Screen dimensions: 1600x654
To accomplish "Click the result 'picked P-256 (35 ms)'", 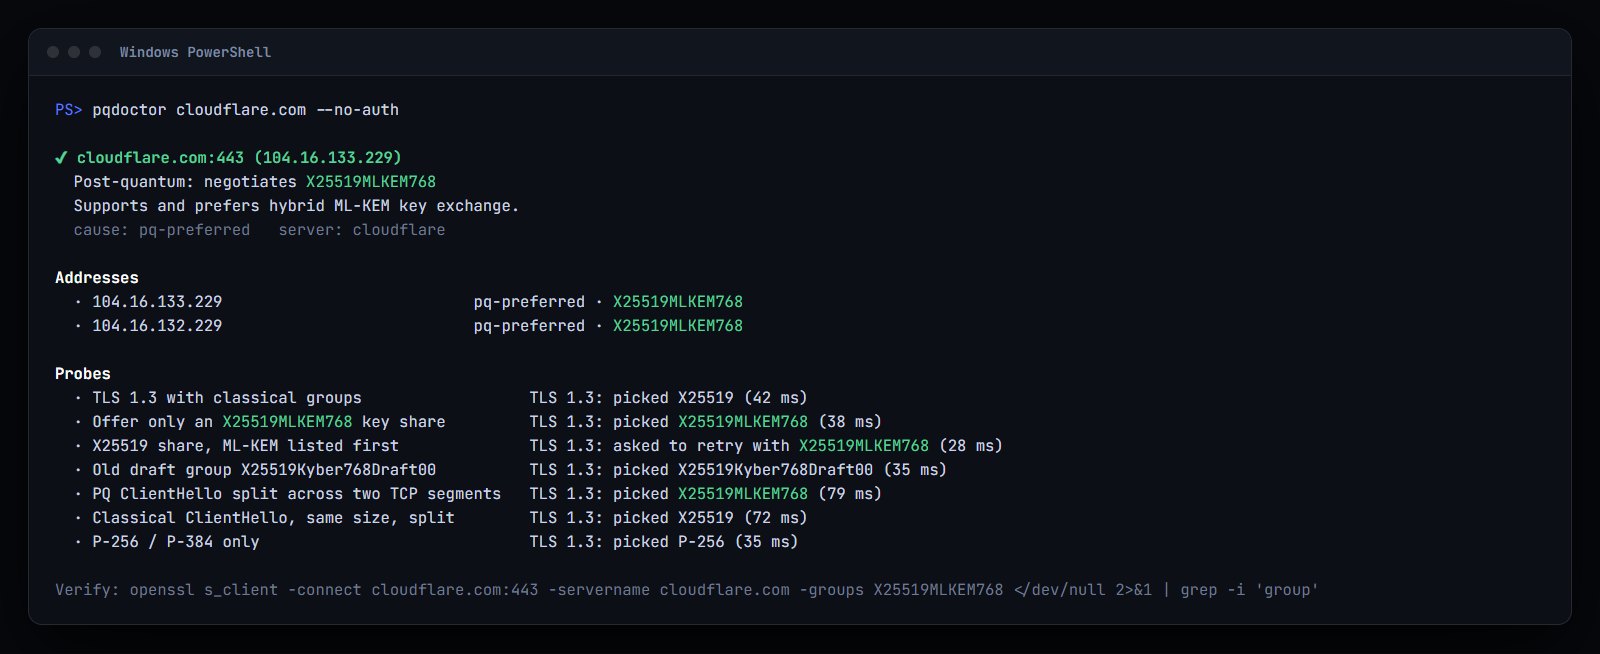I will tap(706, 542).
